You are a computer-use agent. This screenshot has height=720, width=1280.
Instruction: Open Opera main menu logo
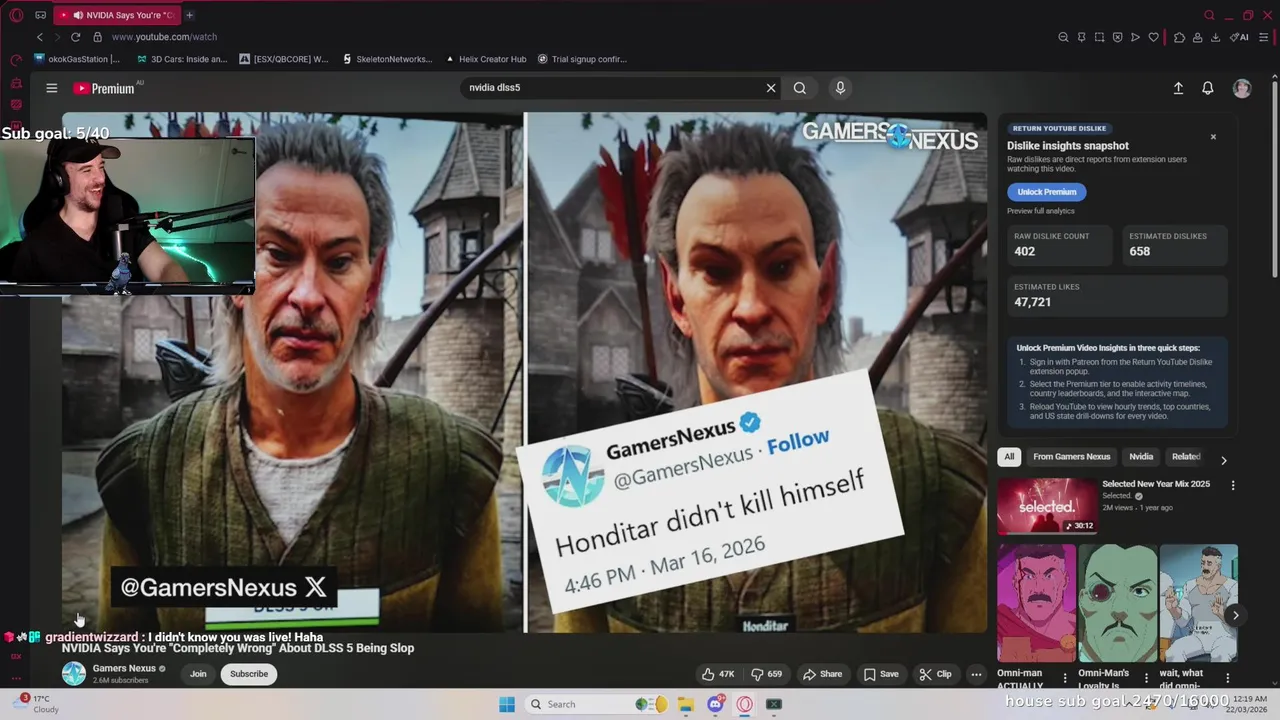(x=16, y=15)
